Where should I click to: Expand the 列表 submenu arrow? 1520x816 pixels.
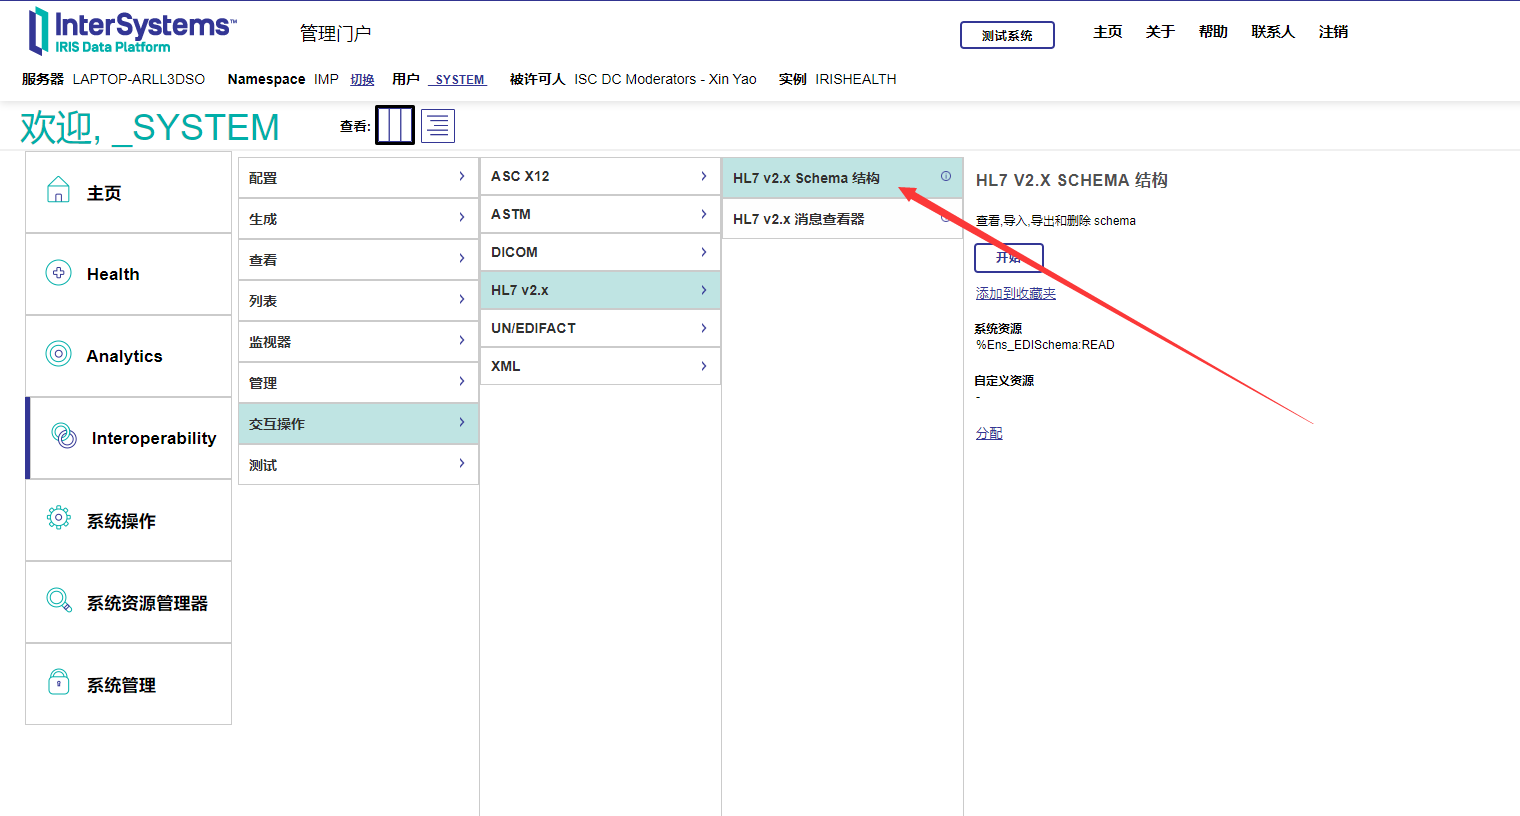click(x=461, y=299)
